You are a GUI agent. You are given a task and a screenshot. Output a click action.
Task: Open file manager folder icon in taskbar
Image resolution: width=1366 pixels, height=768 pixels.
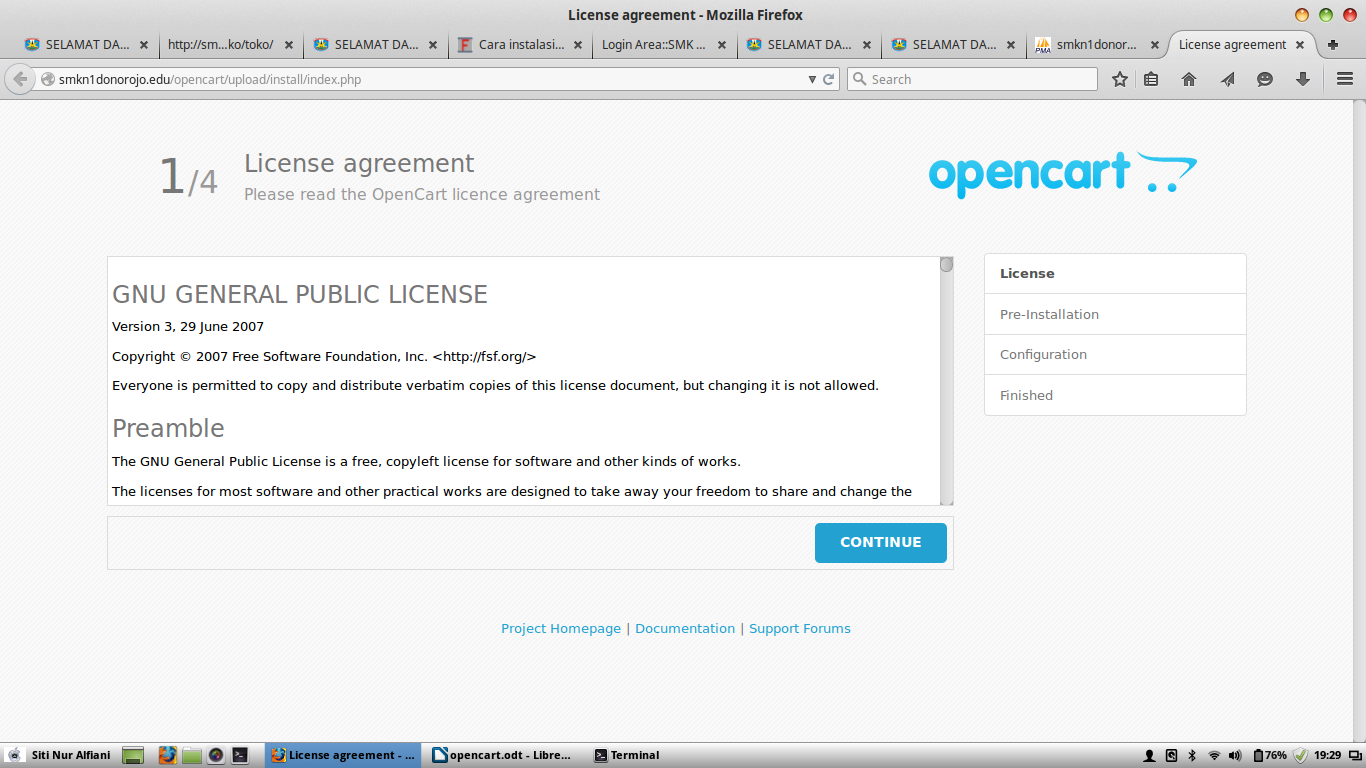pyautogui.click(x=192, y=755)
